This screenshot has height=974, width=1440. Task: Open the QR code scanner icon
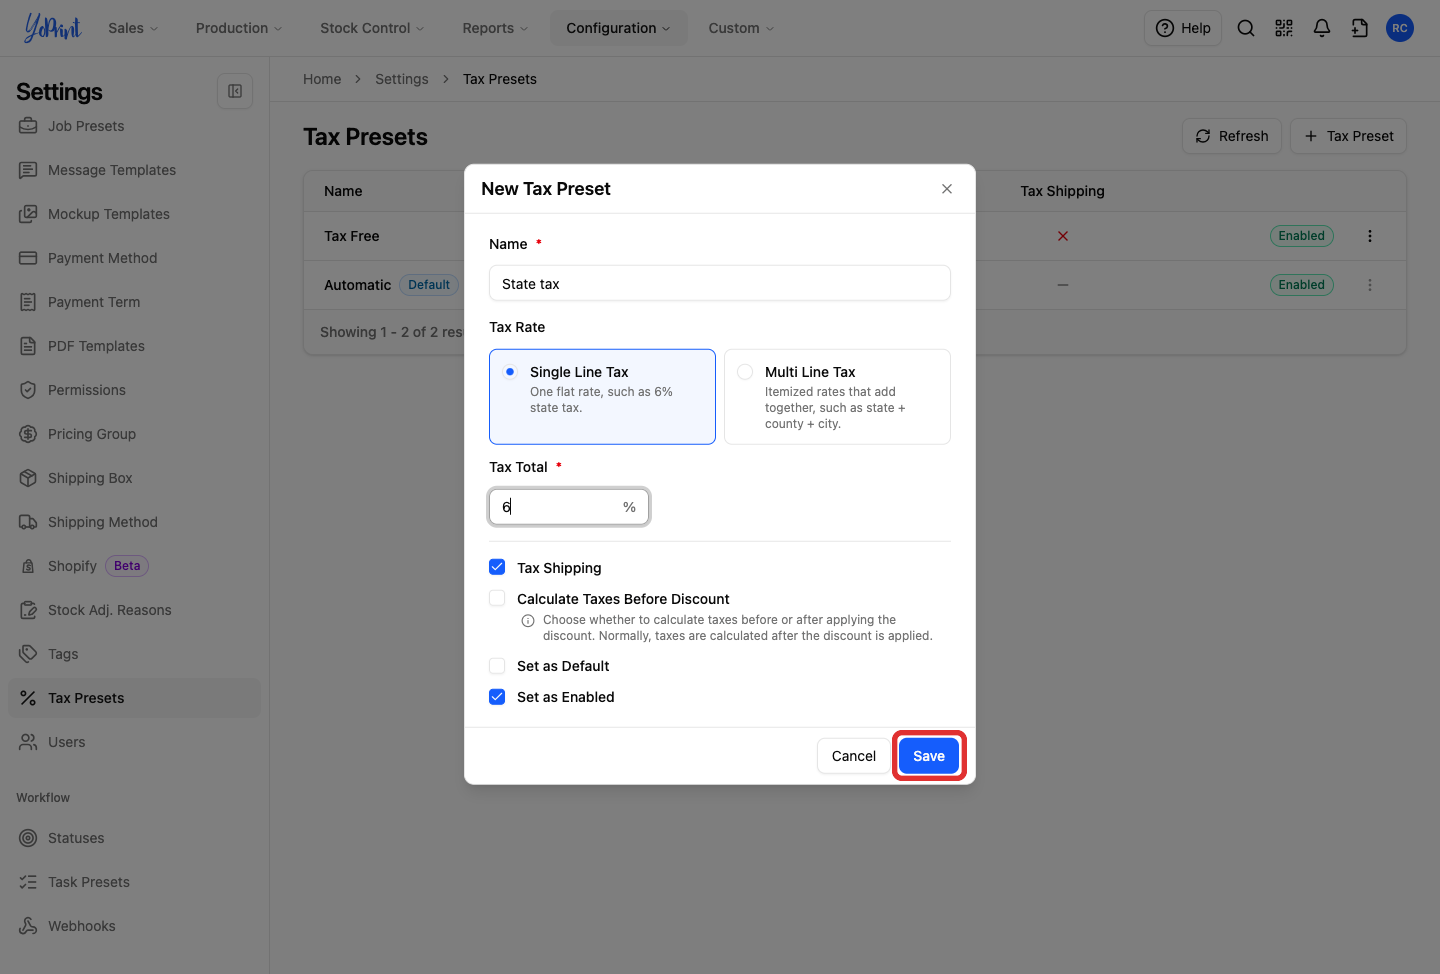click(1284, 28)
